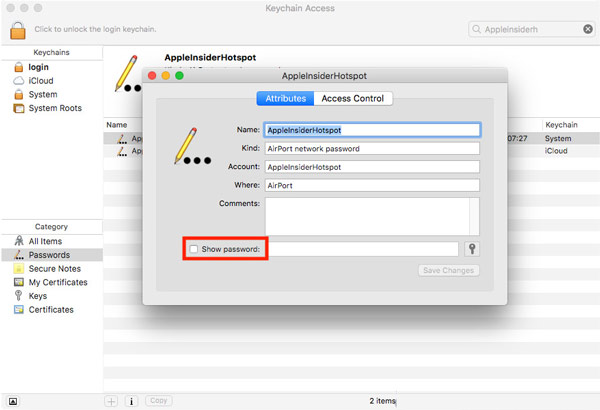
Task: Click the Kind field with AirPort network password
Action: tap(372, 149)
